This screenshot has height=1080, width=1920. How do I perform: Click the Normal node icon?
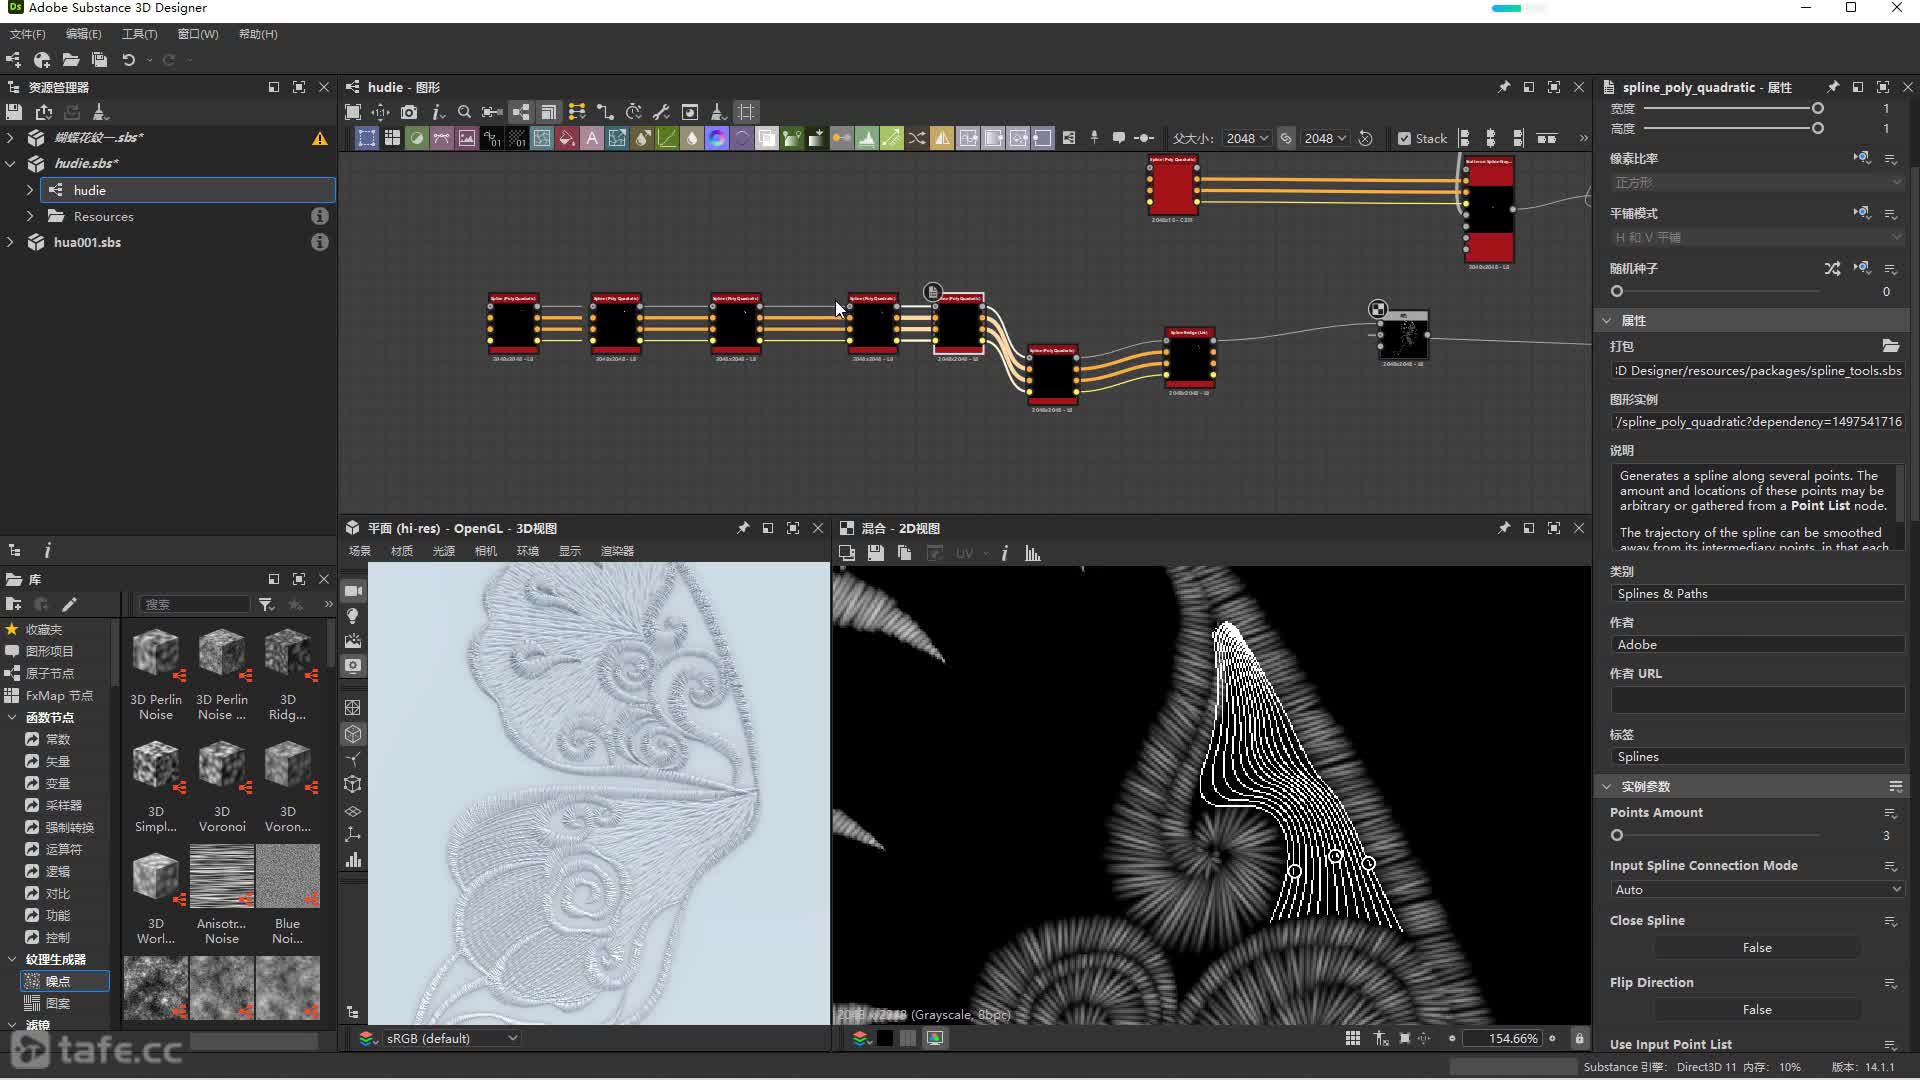click(717, 139)
